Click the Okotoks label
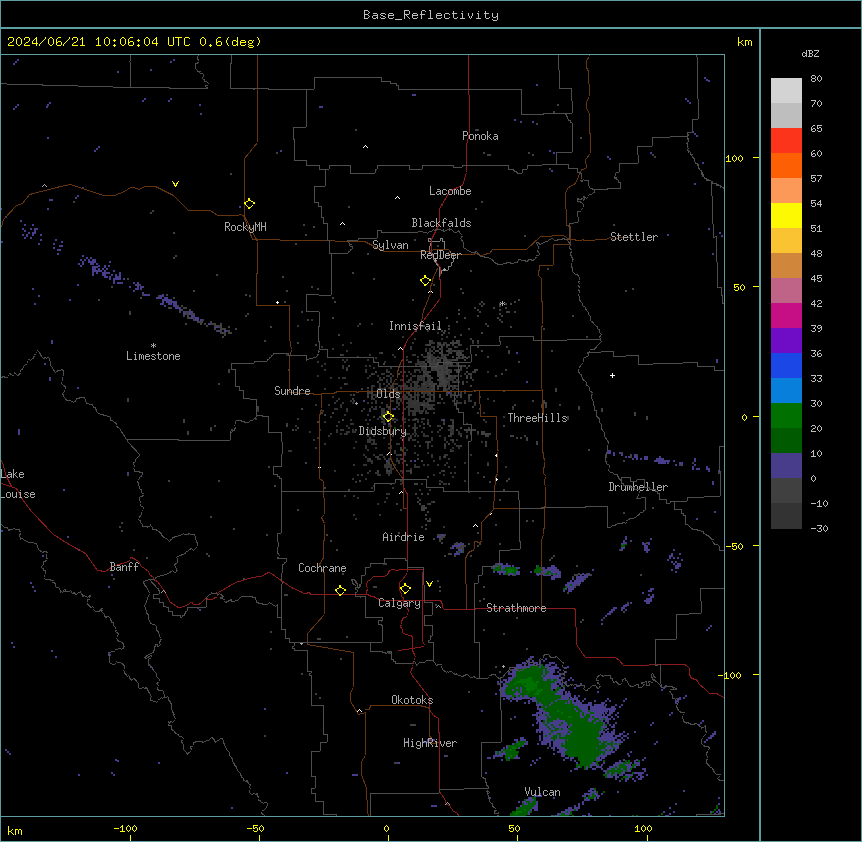Screen dimensions: 862x842 tap(412, 700)
